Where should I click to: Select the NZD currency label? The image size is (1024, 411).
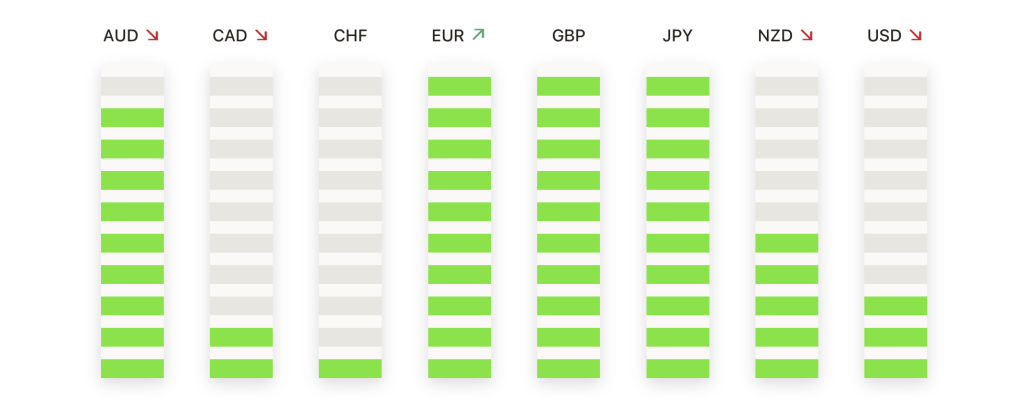click(775, 36)
